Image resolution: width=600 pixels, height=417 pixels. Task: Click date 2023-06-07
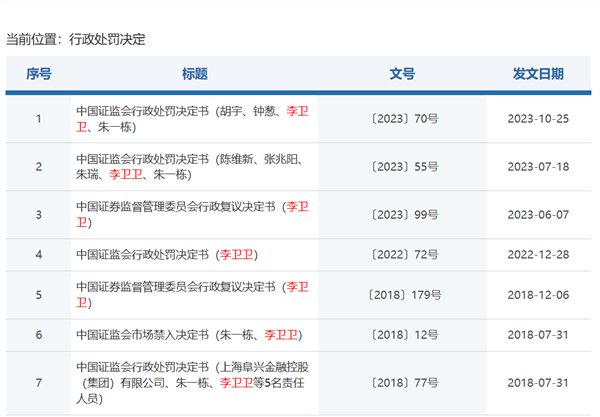tap(538, 215)
